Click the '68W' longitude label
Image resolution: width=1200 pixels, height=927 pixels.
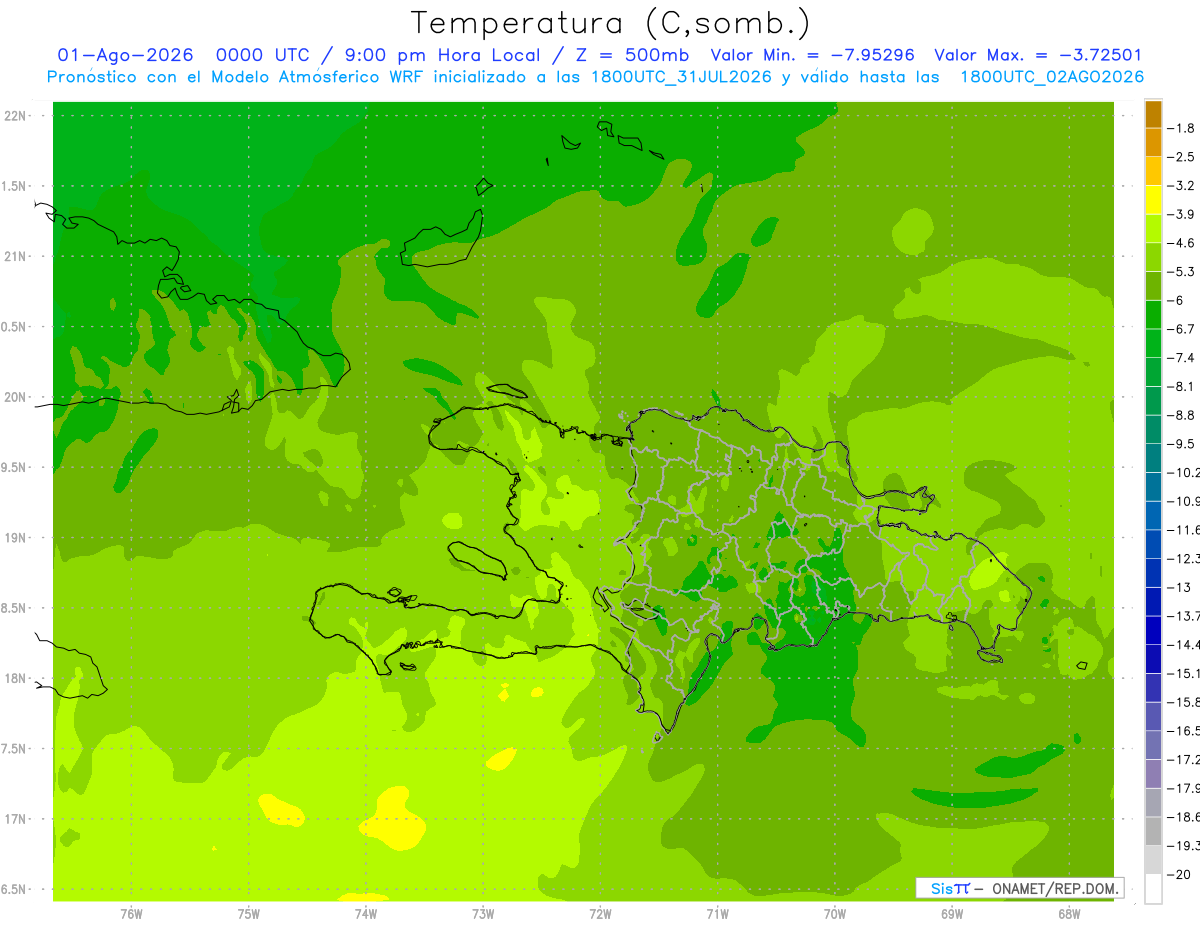pos(1069,914)
